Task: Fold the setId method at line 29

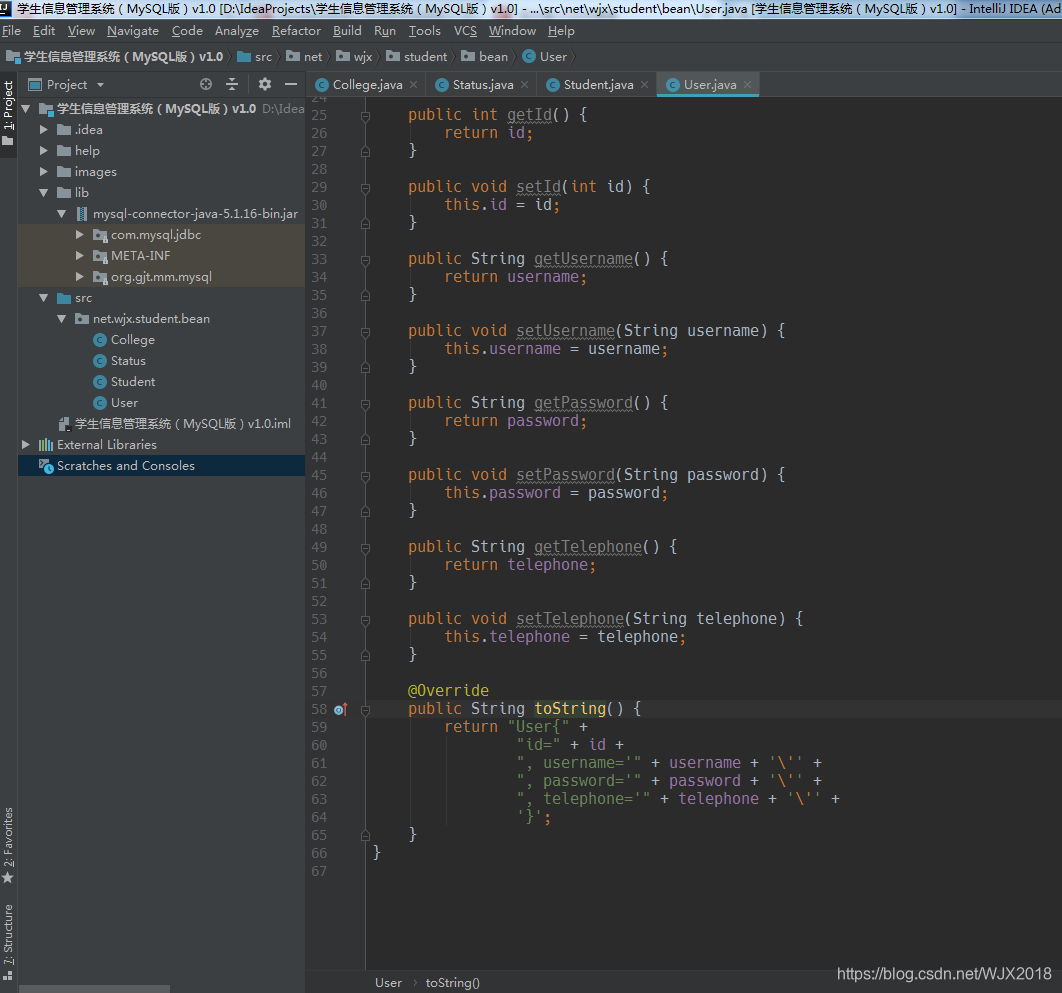Action: click(x=365, y=188)
